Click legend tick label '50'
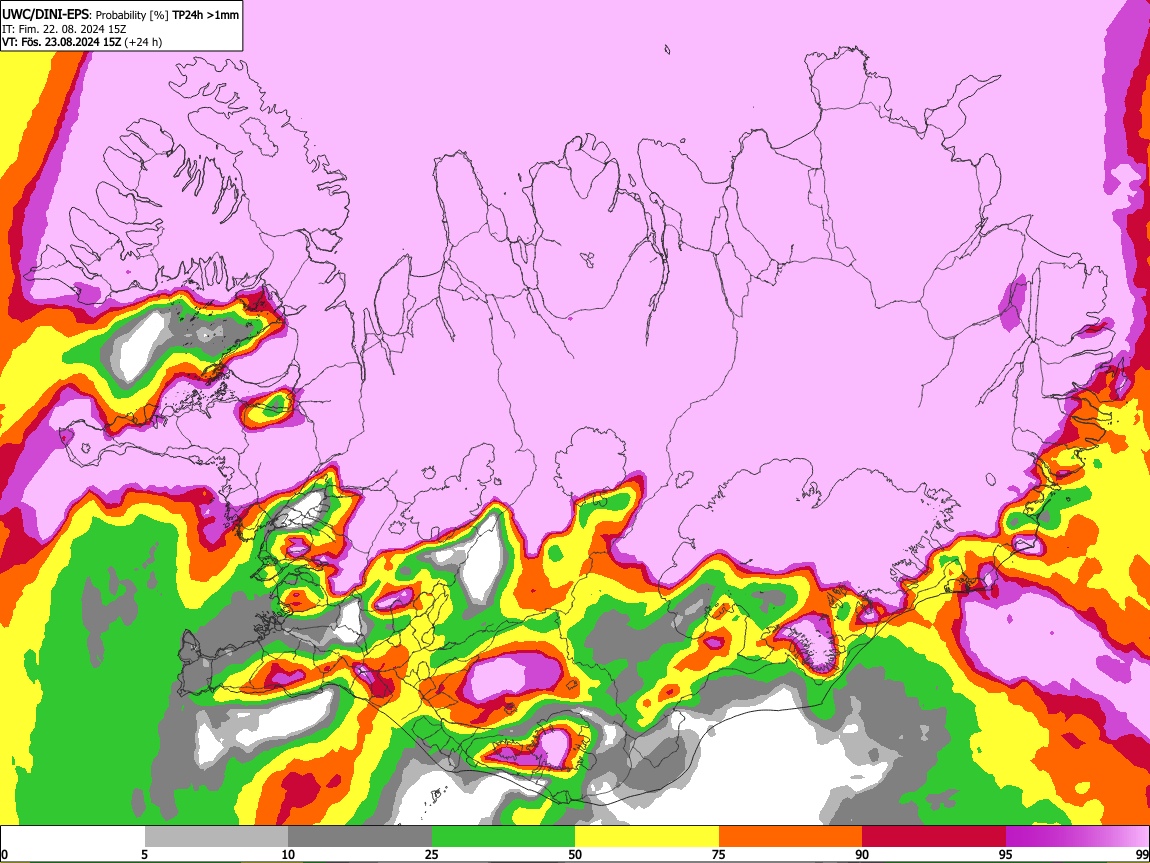Image resolution: width=1150 pixels, height=863 pixels. click(x=575, y=855)
